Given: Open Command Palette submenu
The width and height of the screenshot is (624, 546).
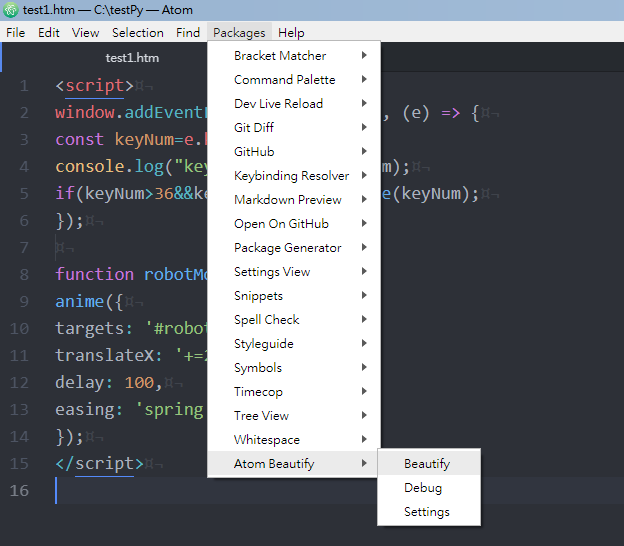Looking at the screenshot, I should (294, 80).
